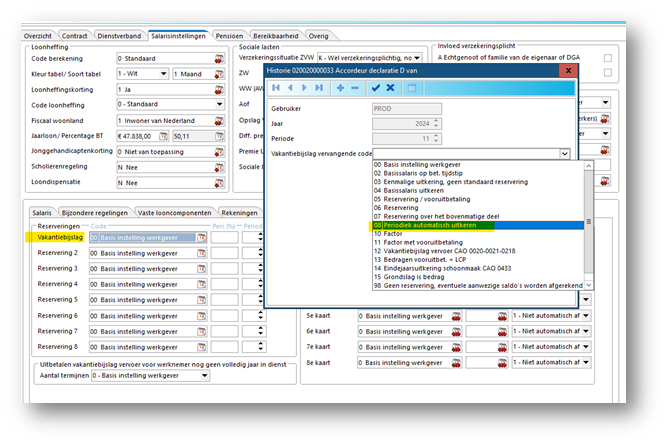Open history icon for 8e kaart code
The height and width of the screenshot is (445, 668).
coord(456,363)
